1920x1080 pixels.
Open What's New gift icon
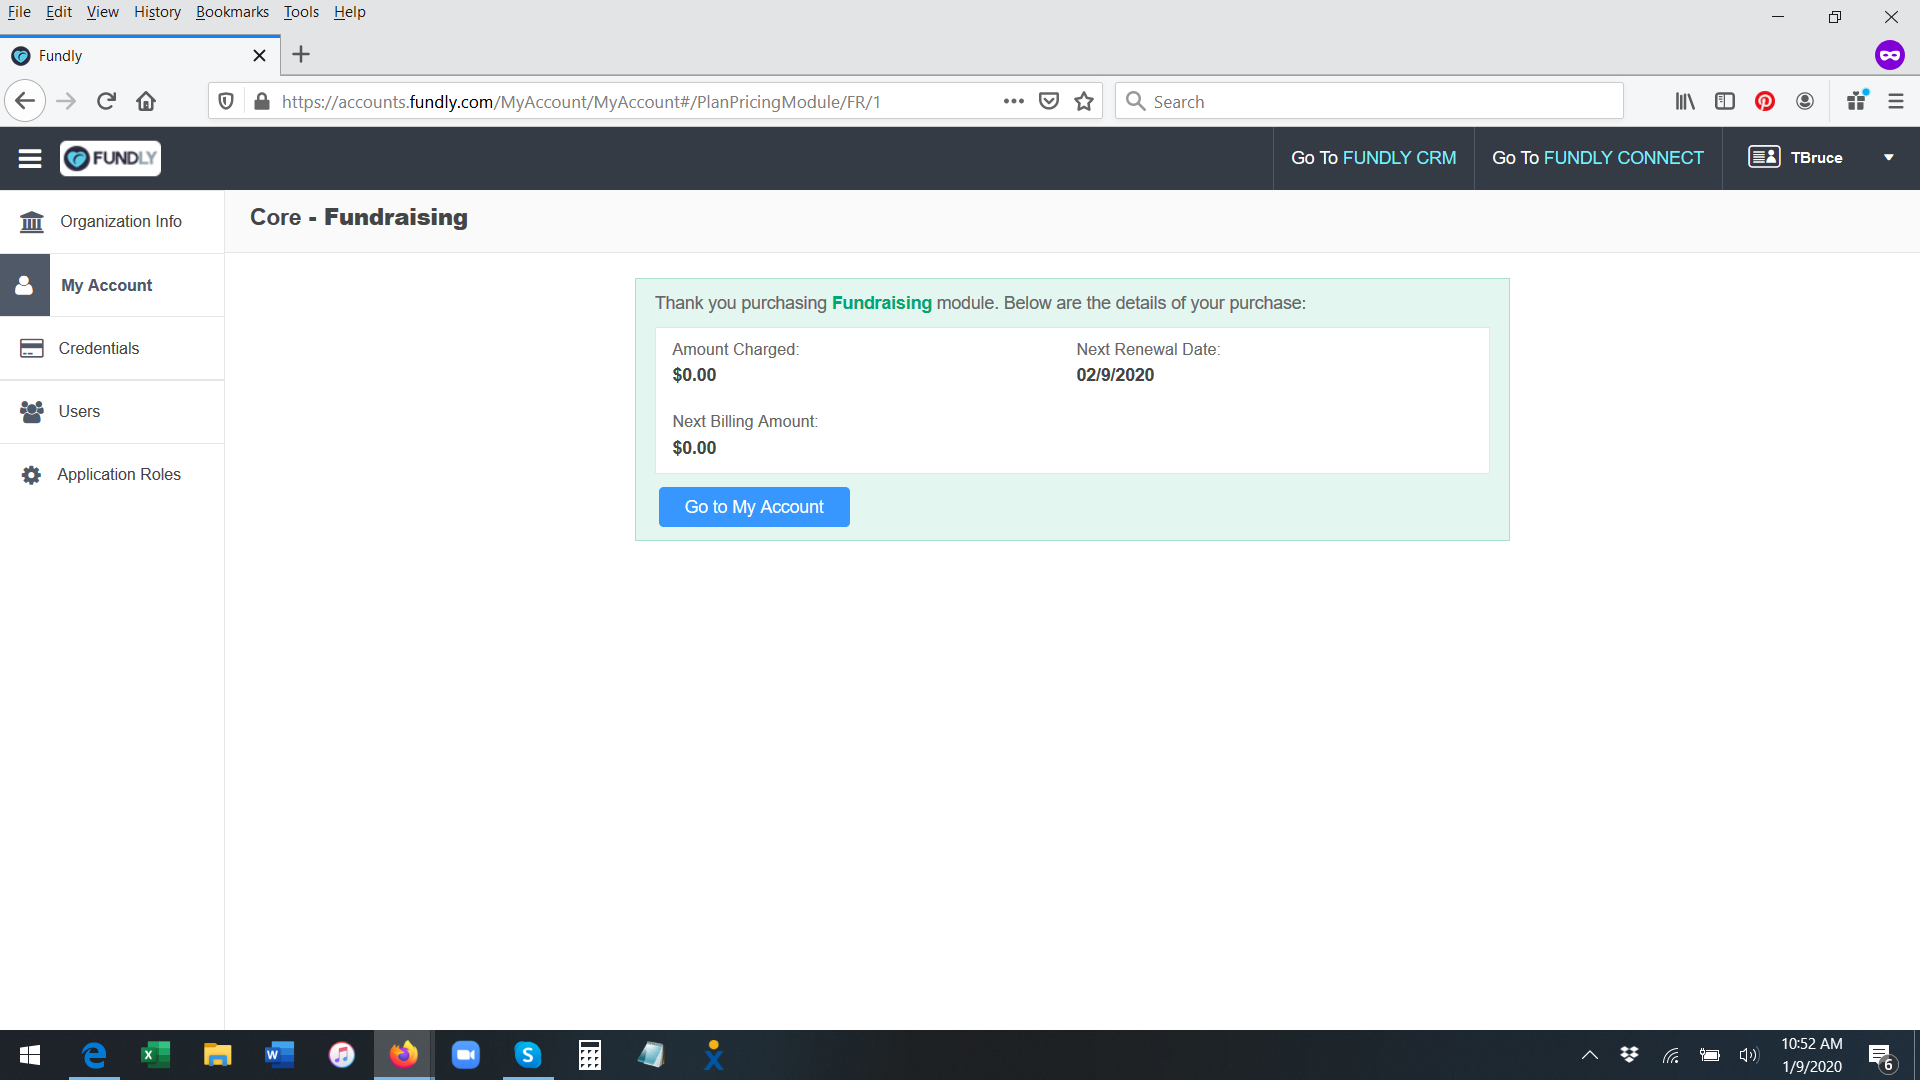pos(1857,101)
